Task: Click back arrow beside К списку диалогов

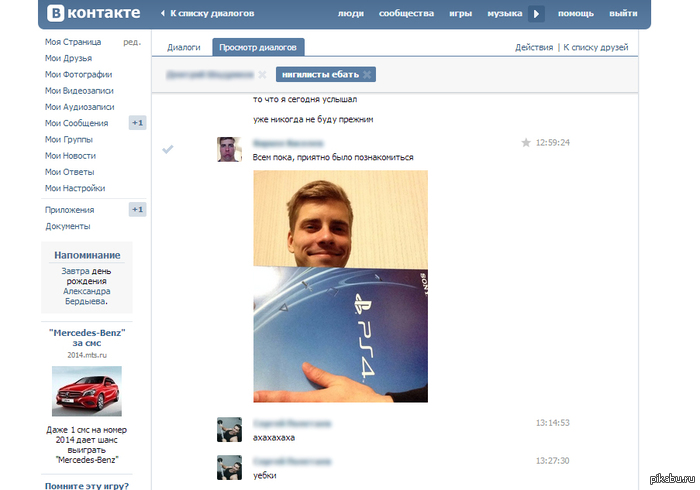Action: (164, 14)
